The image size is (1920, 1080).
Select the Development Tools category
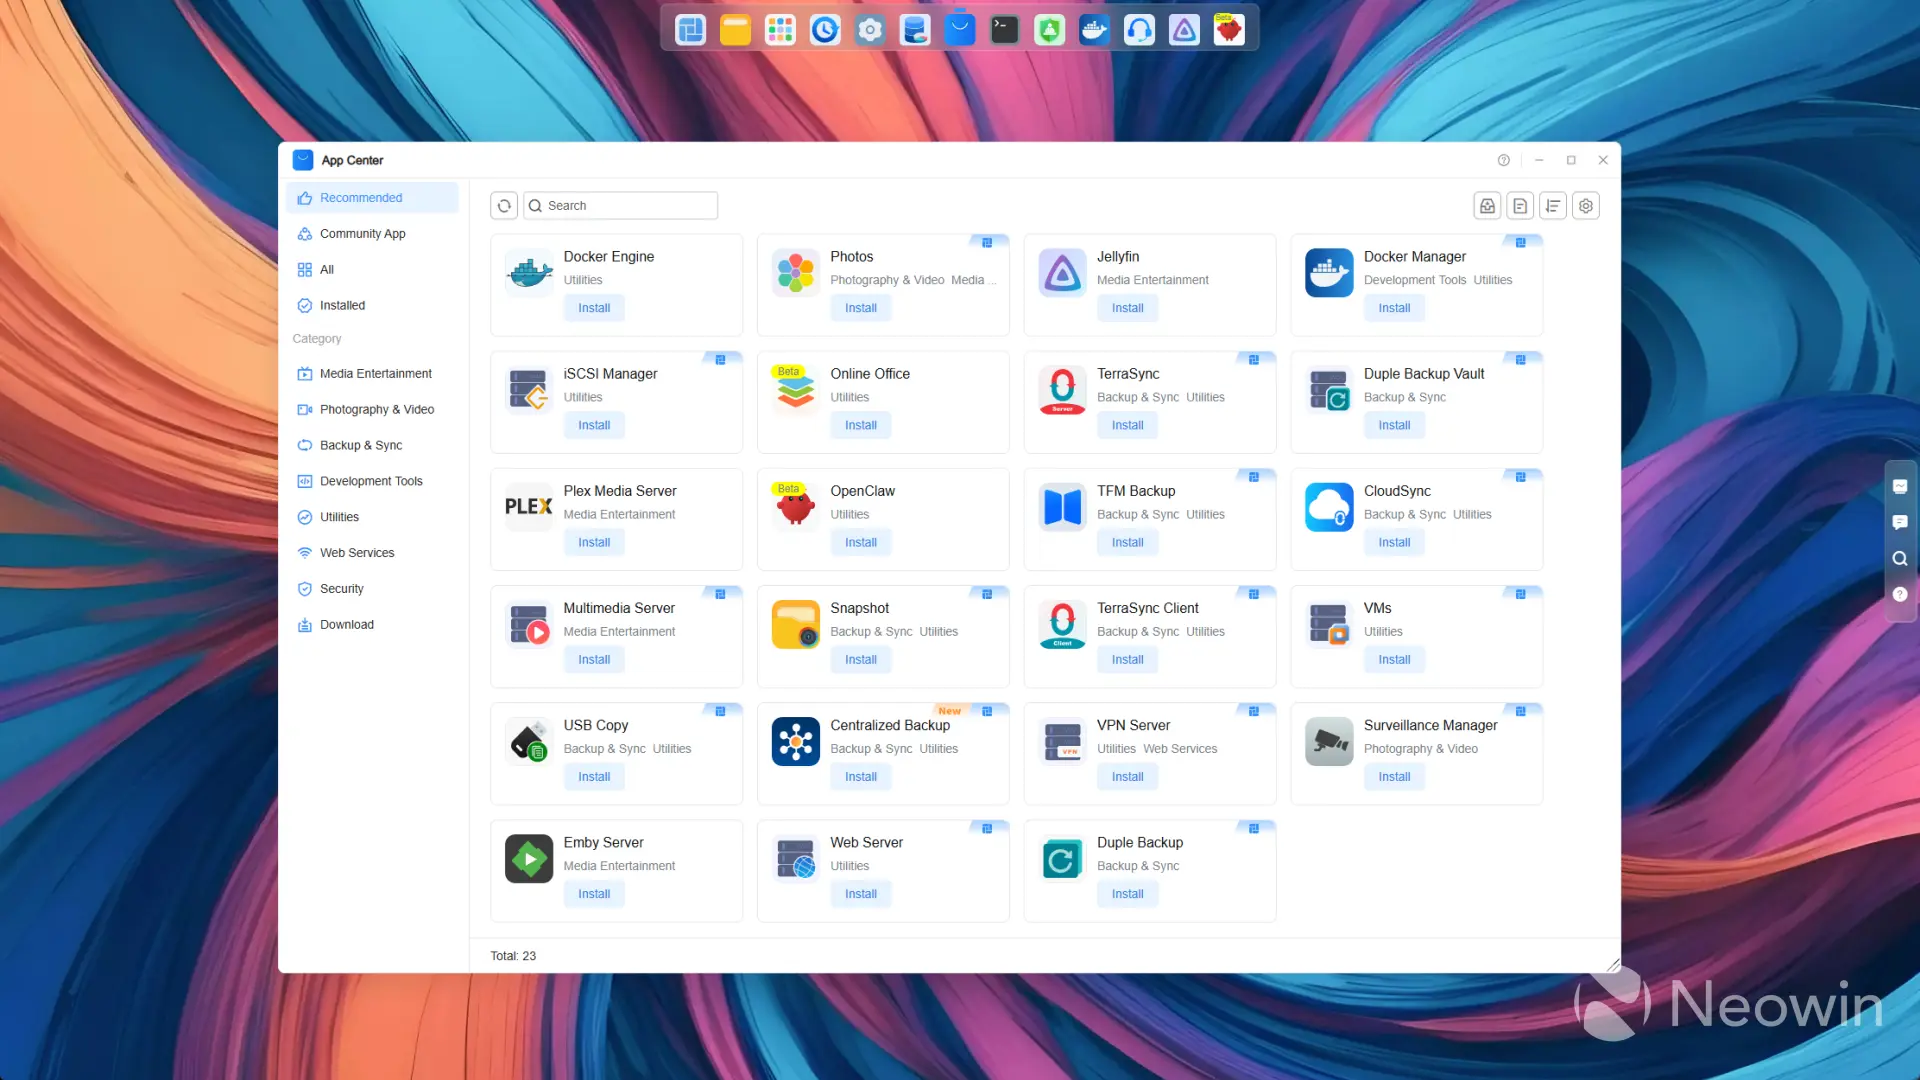pyautogui.click(x=373, y=482)
